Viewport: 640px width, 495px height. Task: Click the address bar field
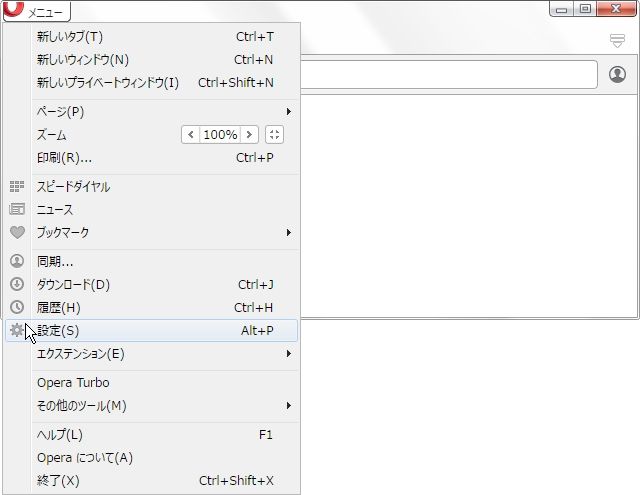point(449,74)
